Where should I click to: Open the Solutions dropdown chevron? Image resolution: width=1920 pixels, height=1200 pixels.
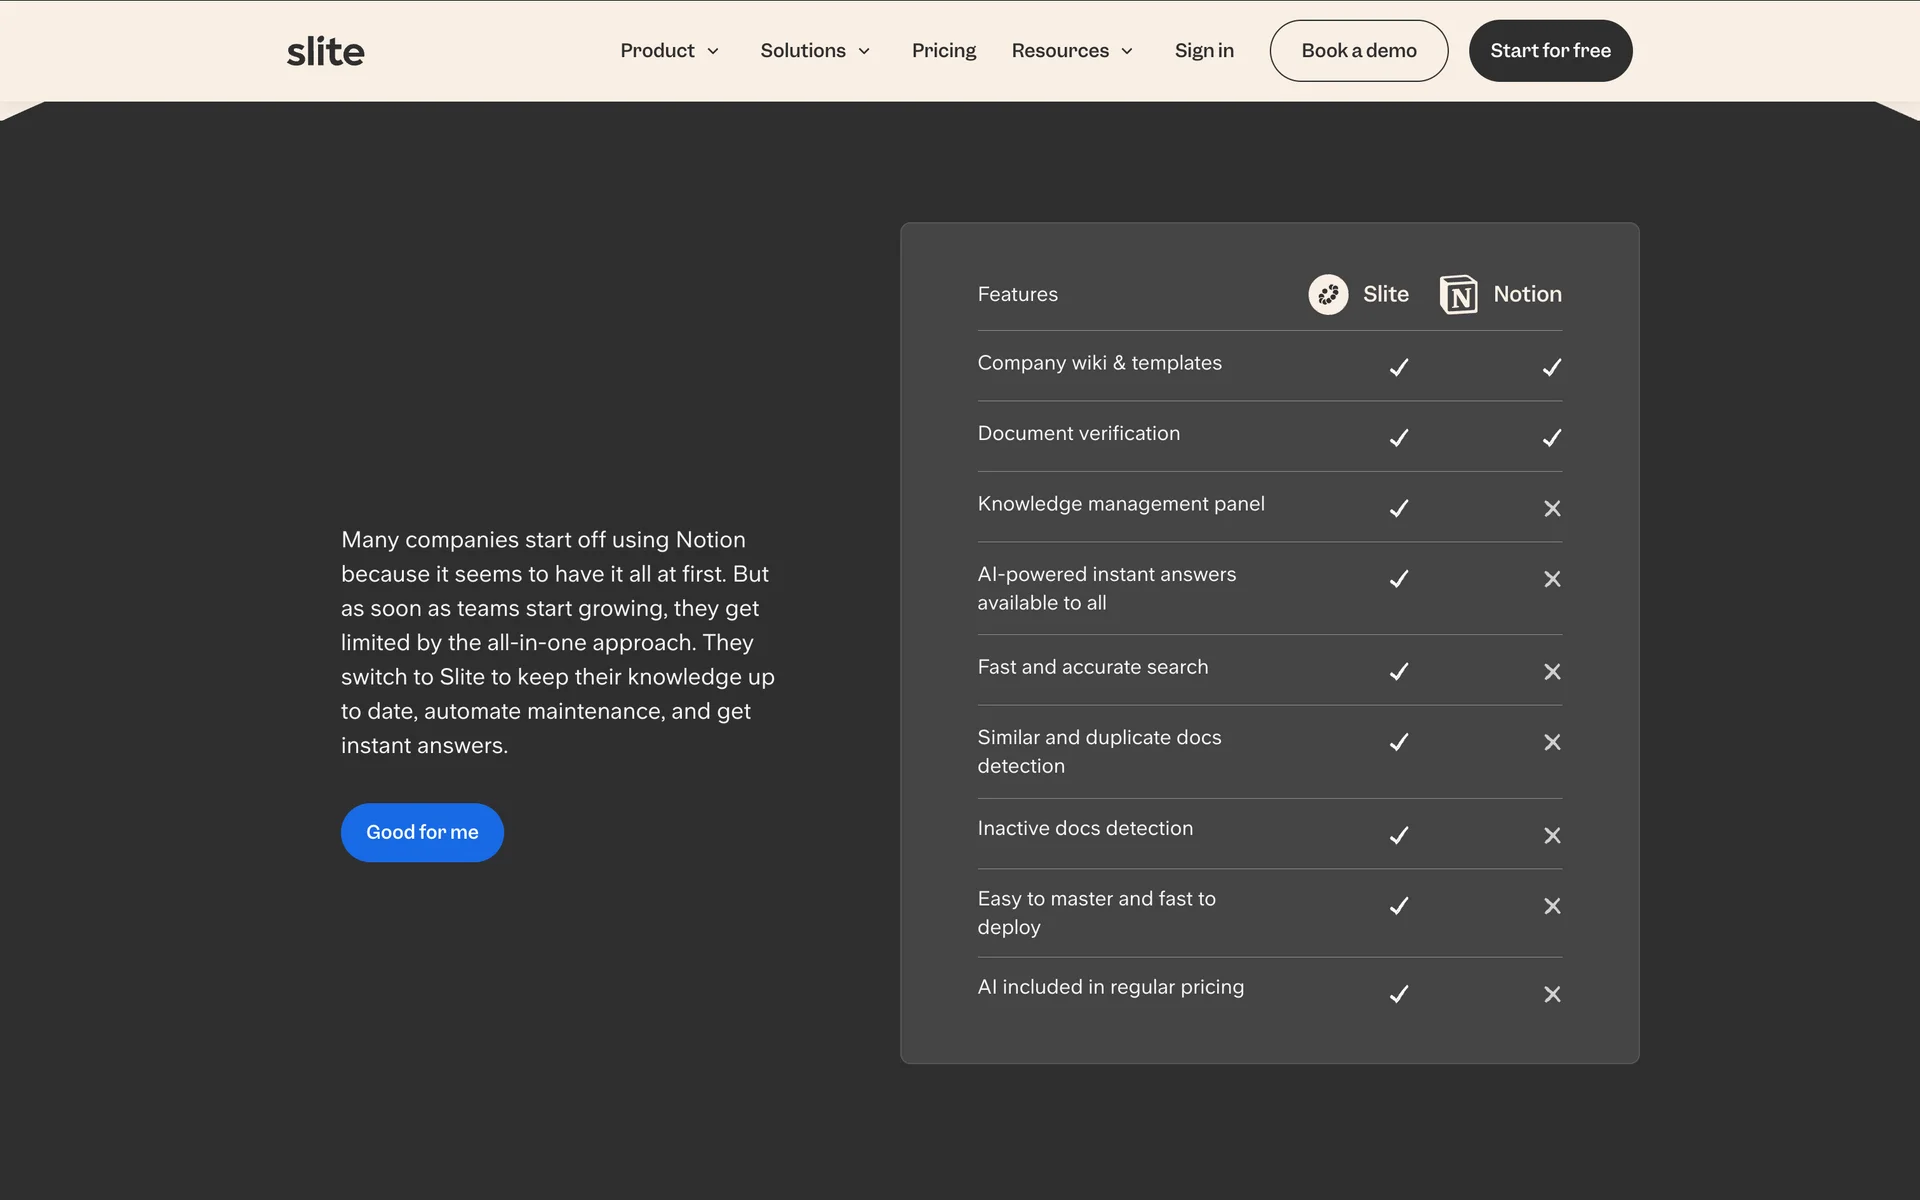click(x=864, y=51)
